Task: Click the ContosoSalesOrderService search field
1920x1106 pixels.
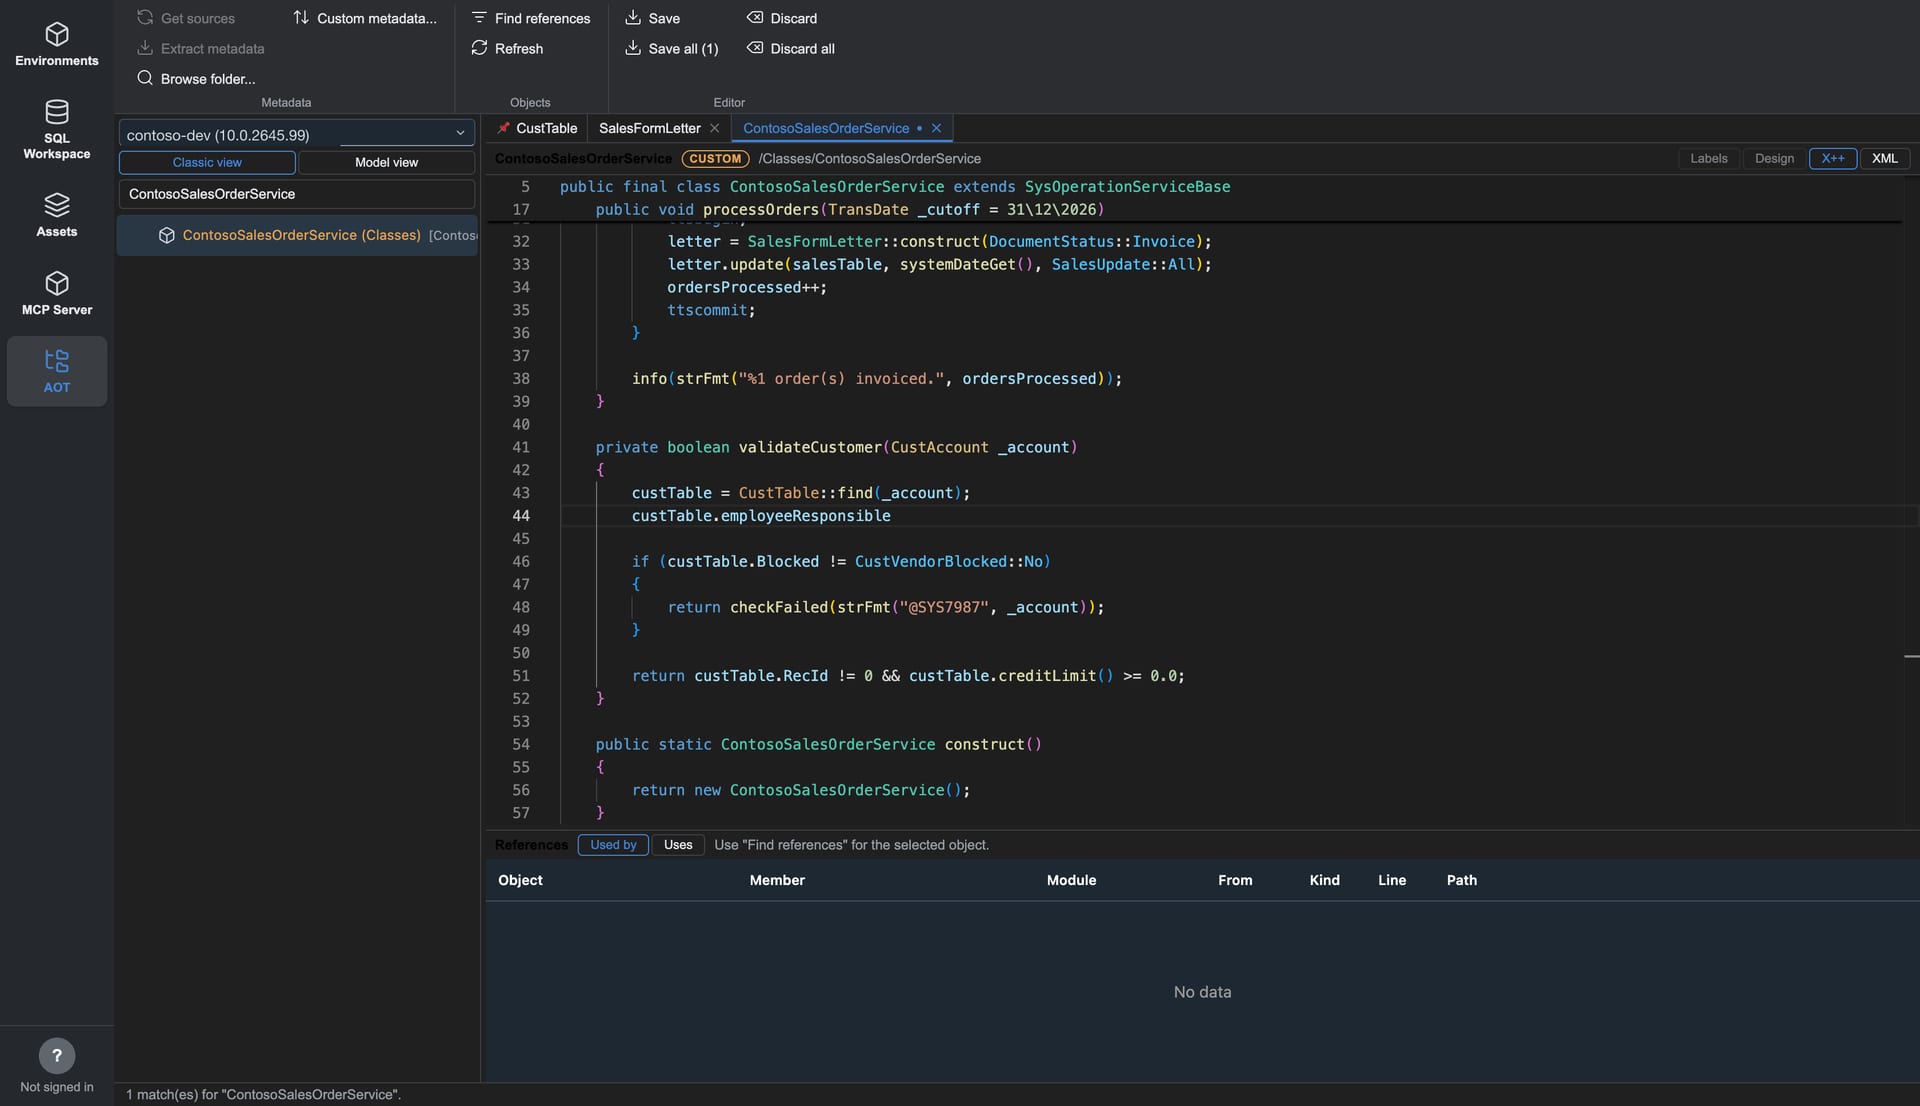Action: pyautogui.click(x=296, y=194)
